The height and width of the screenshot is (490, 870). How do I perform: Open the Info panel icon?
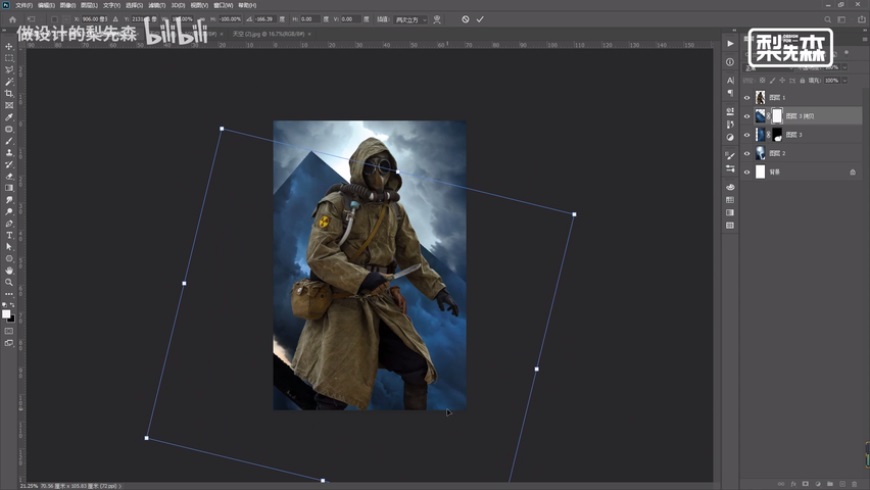click(730, 62)
